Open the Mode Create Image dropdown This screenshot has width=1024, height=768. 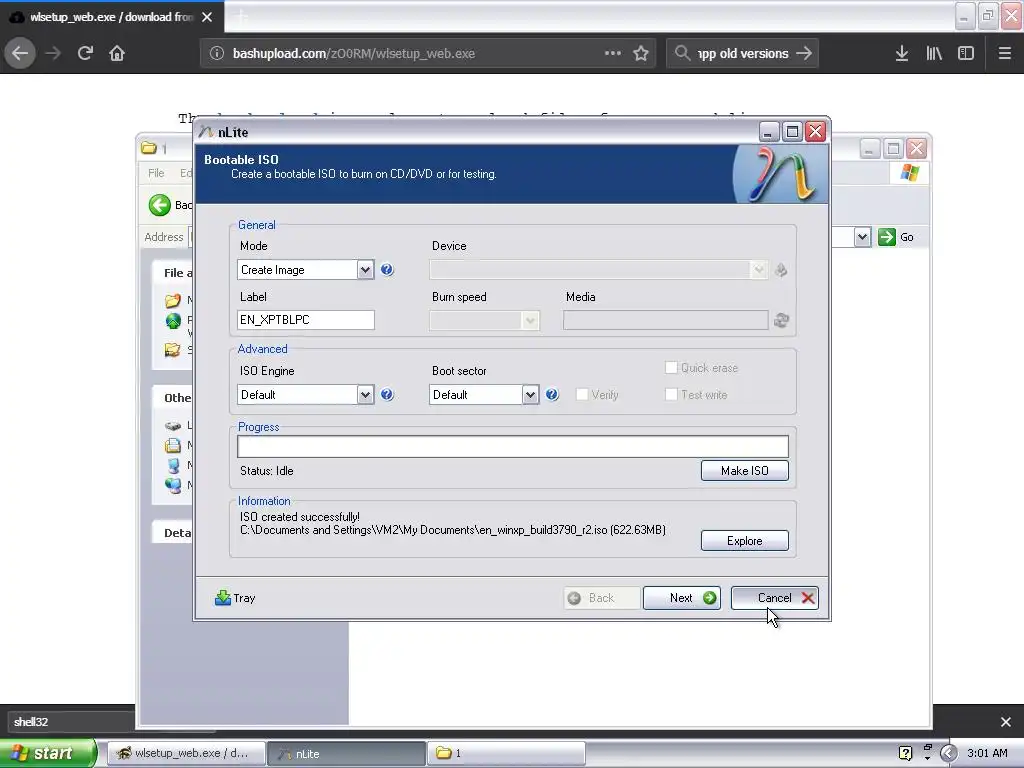click(365, 270)
